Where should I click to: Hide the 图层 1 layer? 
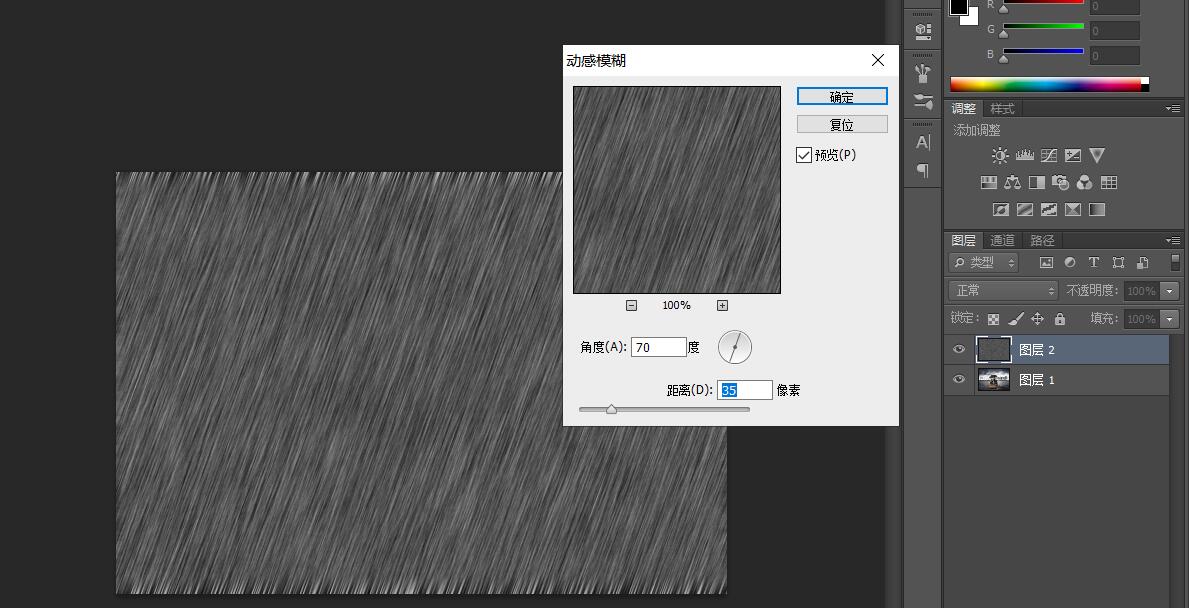(x=959, y=378)
